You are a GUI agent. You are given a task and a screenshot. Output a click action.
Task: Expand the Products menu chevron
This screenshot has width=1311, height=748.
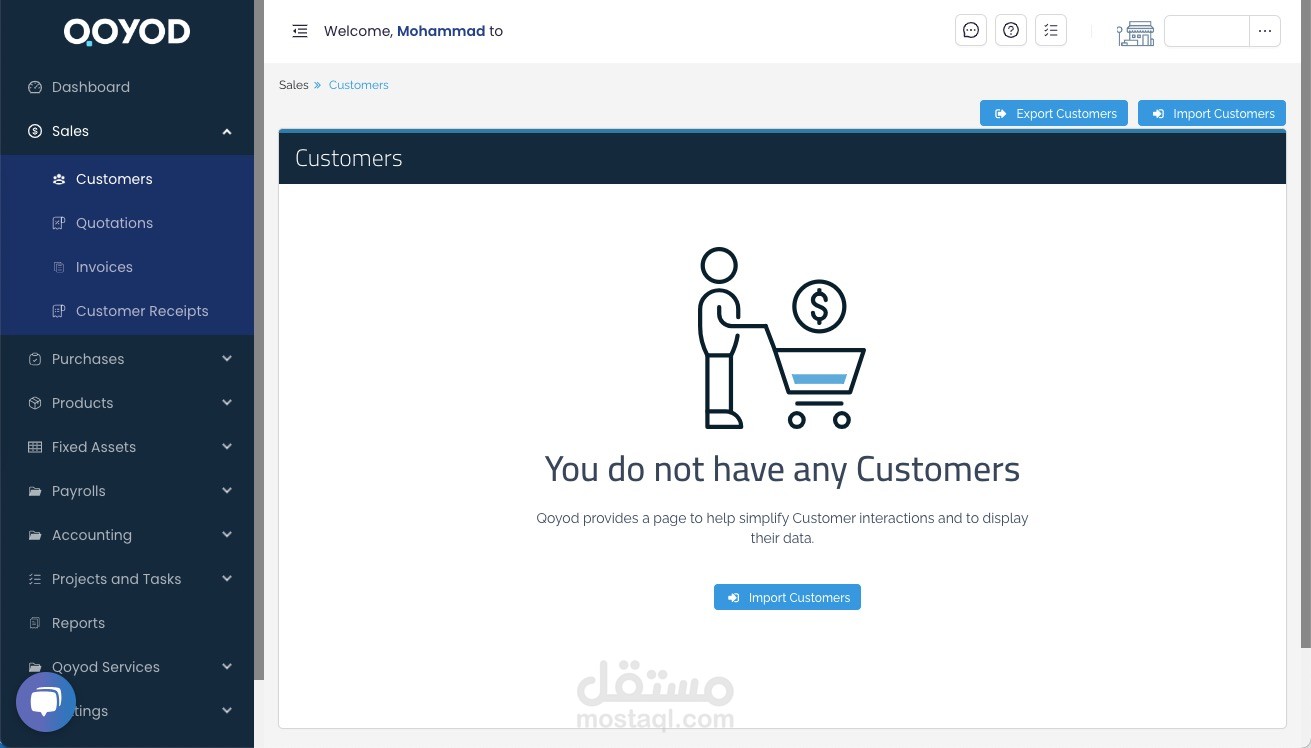pos(227,403)
